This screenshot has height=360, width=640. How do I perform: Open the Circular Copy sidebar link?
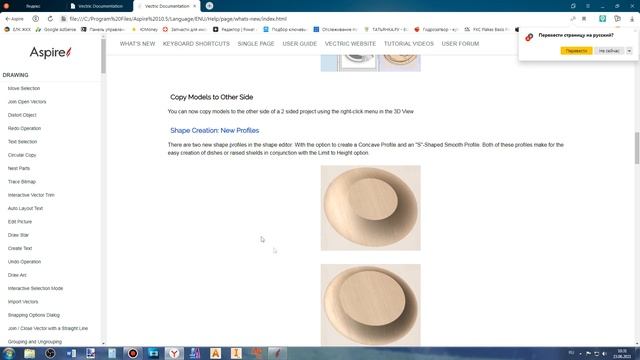click(x=22, y=155)
